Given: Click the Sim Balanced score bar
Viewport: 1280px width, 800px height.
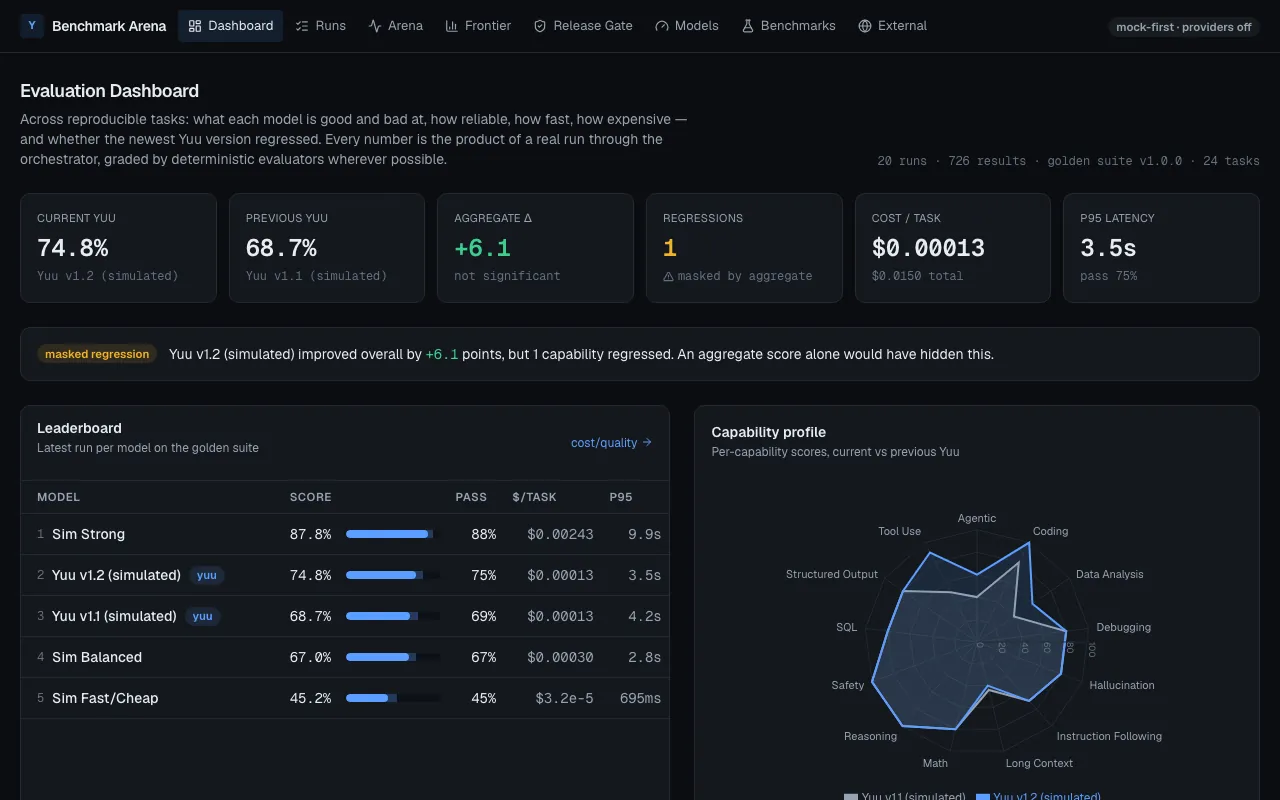Looking at the screenshot, I should click(x=393, y=657).
